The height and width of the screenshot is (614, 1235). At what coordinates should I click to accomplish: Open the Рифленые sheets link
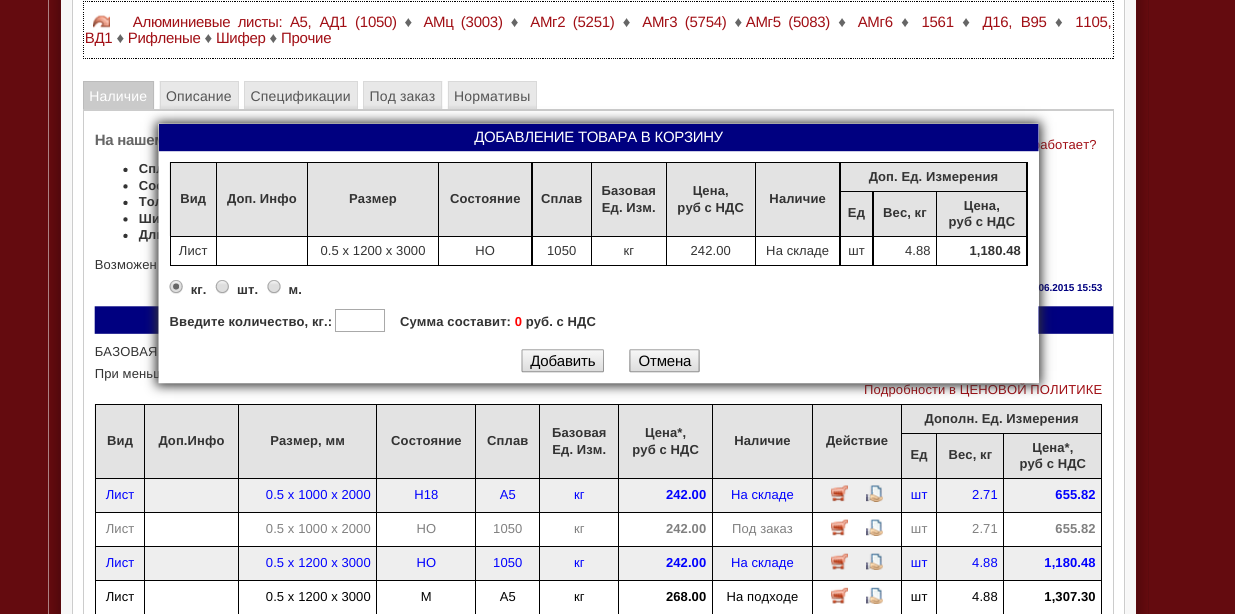(x=164, y=38)
